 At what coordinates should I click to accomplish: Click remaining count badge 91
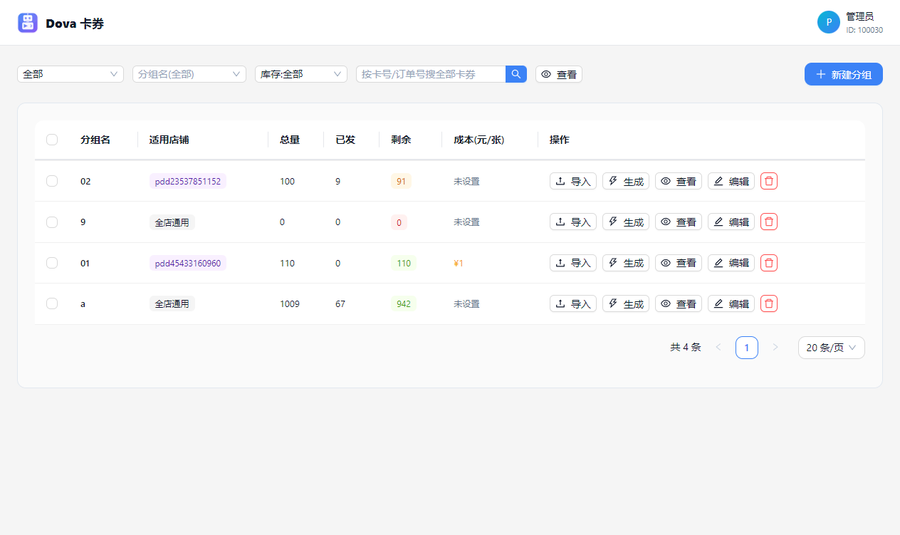pyautogui.click(x=401, y=181)
